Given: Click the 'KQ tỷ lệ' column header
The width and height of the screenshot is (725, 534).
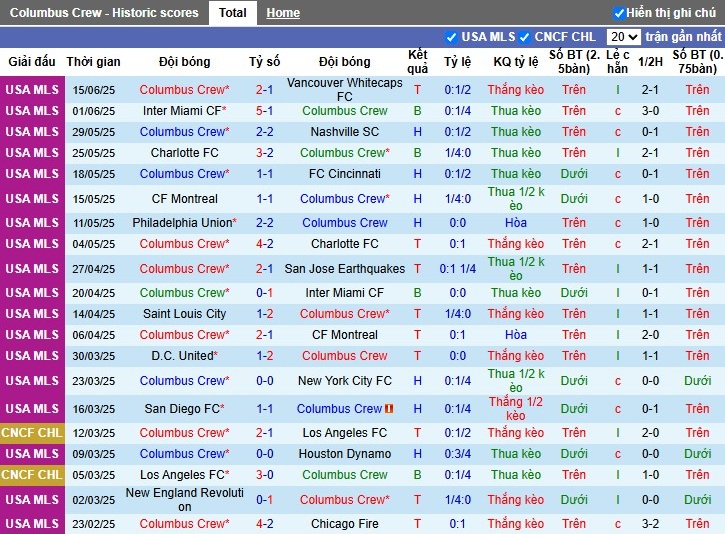Looking at the screenshot, I should 516,61.
